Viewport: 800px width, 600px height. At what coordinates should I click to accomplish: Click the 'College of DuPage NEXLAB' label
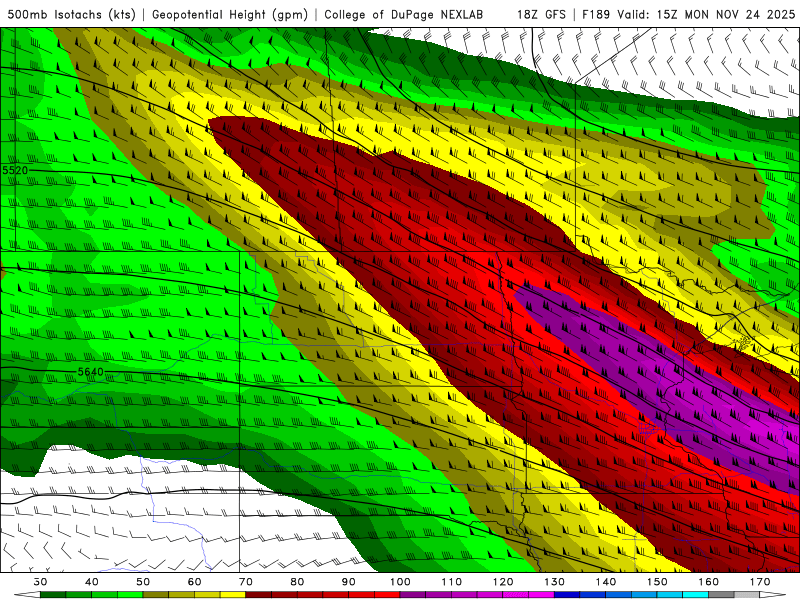[x=404, y=14]
